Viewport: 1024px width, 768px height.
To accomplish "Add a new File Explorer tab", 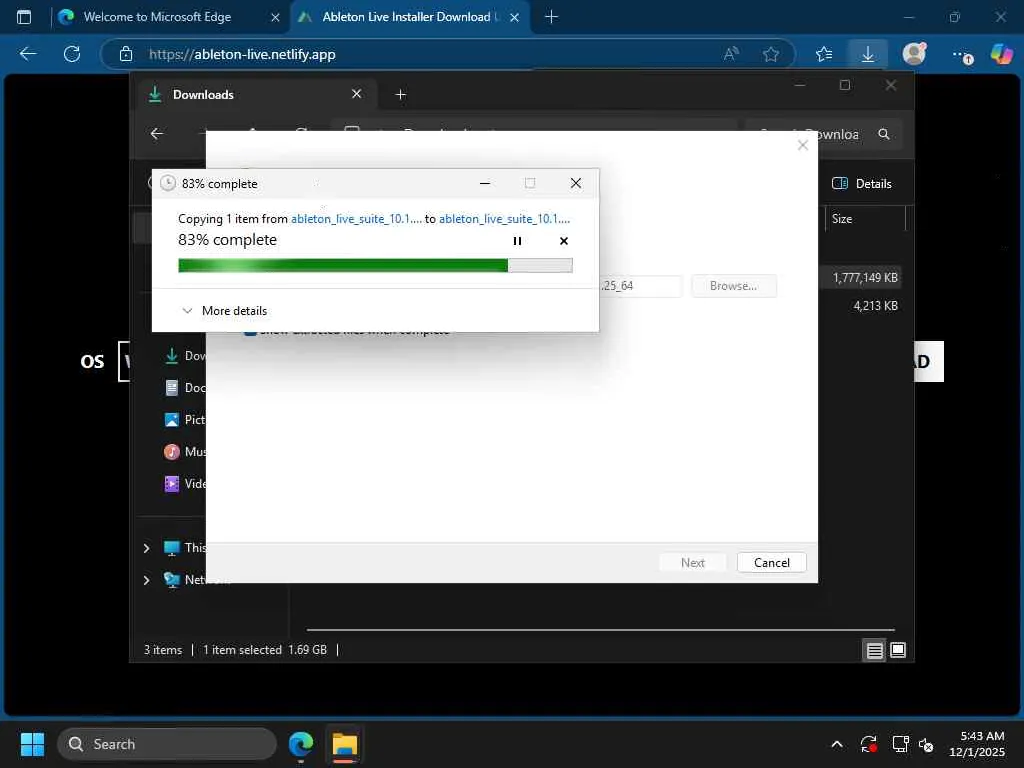I will tap(400, 95).
